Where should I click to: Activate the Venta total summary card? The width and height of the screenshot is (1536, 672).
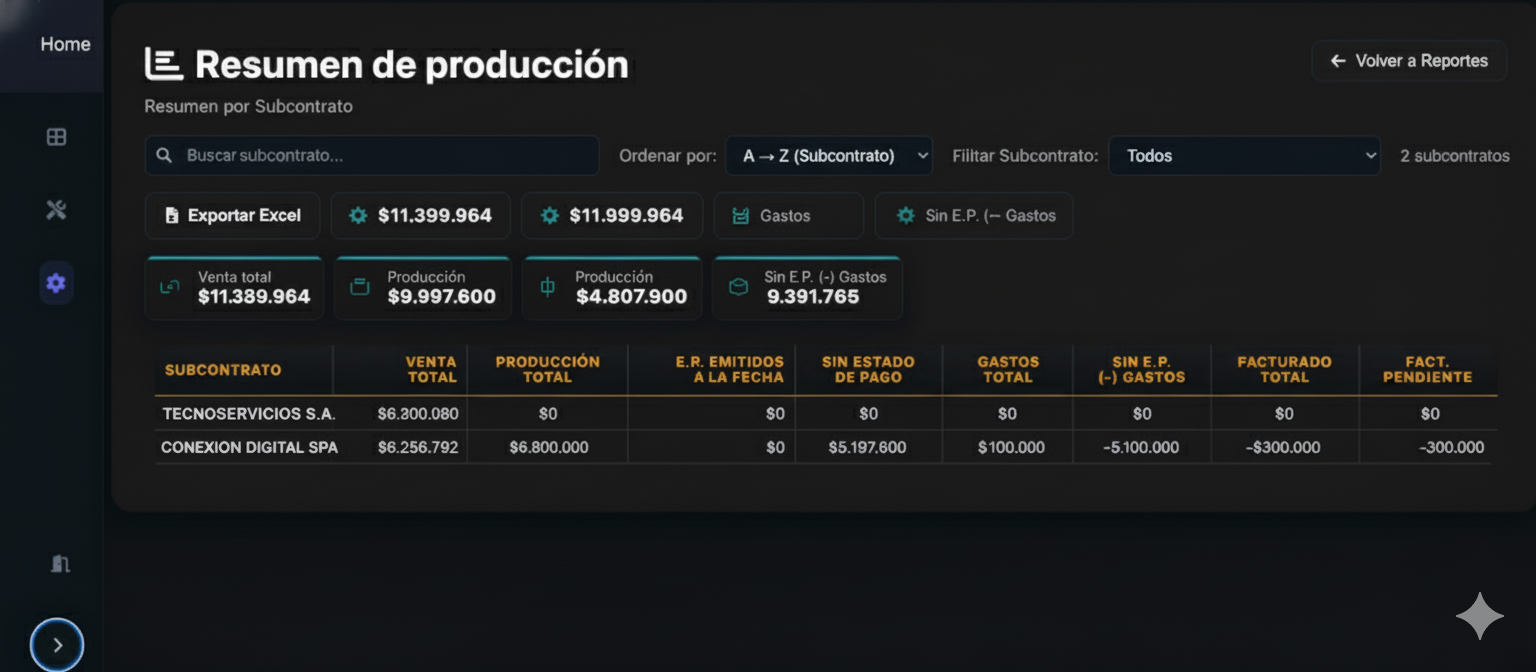click(x=234, y=287)
